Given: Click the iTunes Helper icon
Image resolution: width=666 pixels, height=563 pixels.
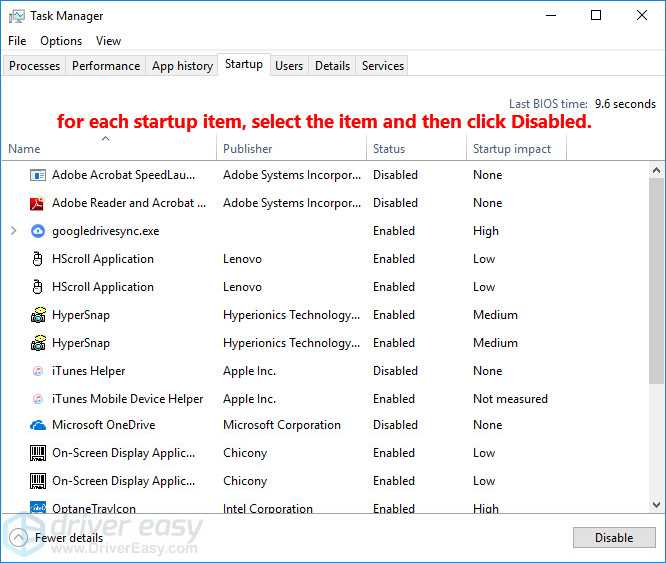Looking at the screenshot, I should click(38, 371).
